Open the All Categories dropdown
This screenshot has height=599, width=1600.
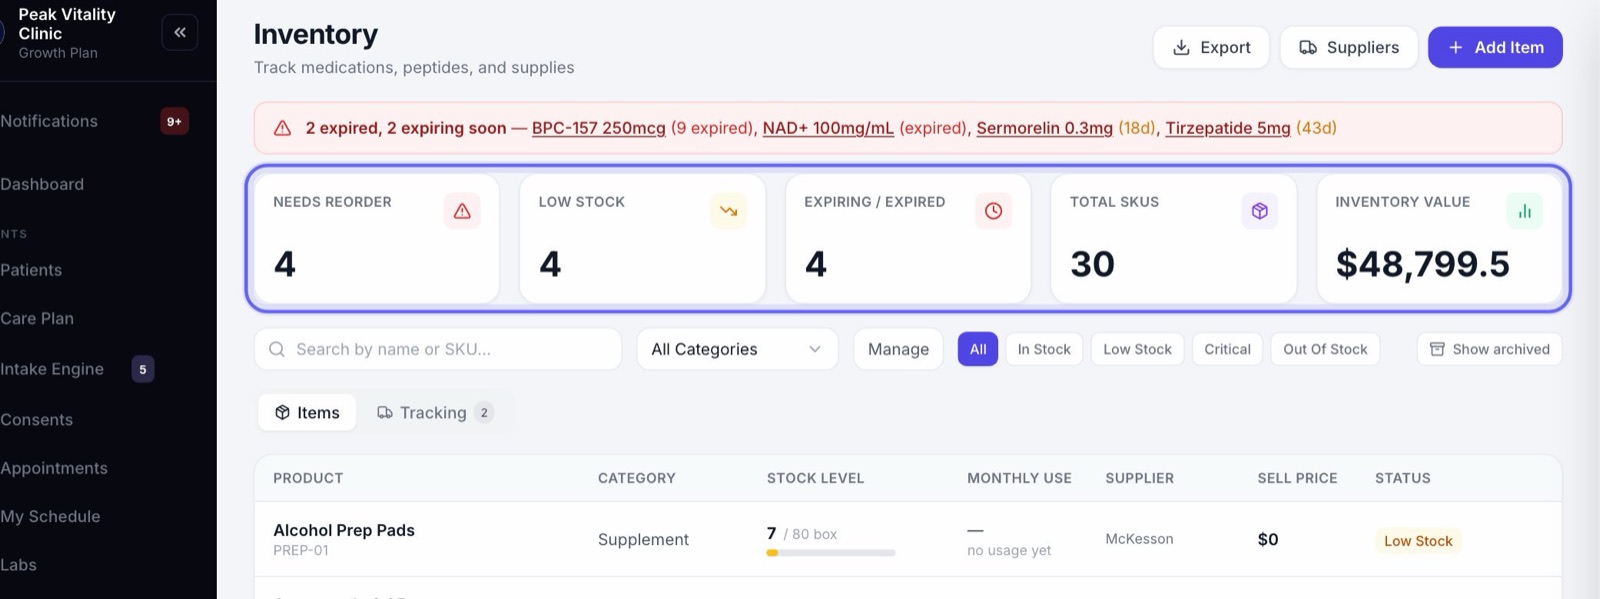point(737,349)
